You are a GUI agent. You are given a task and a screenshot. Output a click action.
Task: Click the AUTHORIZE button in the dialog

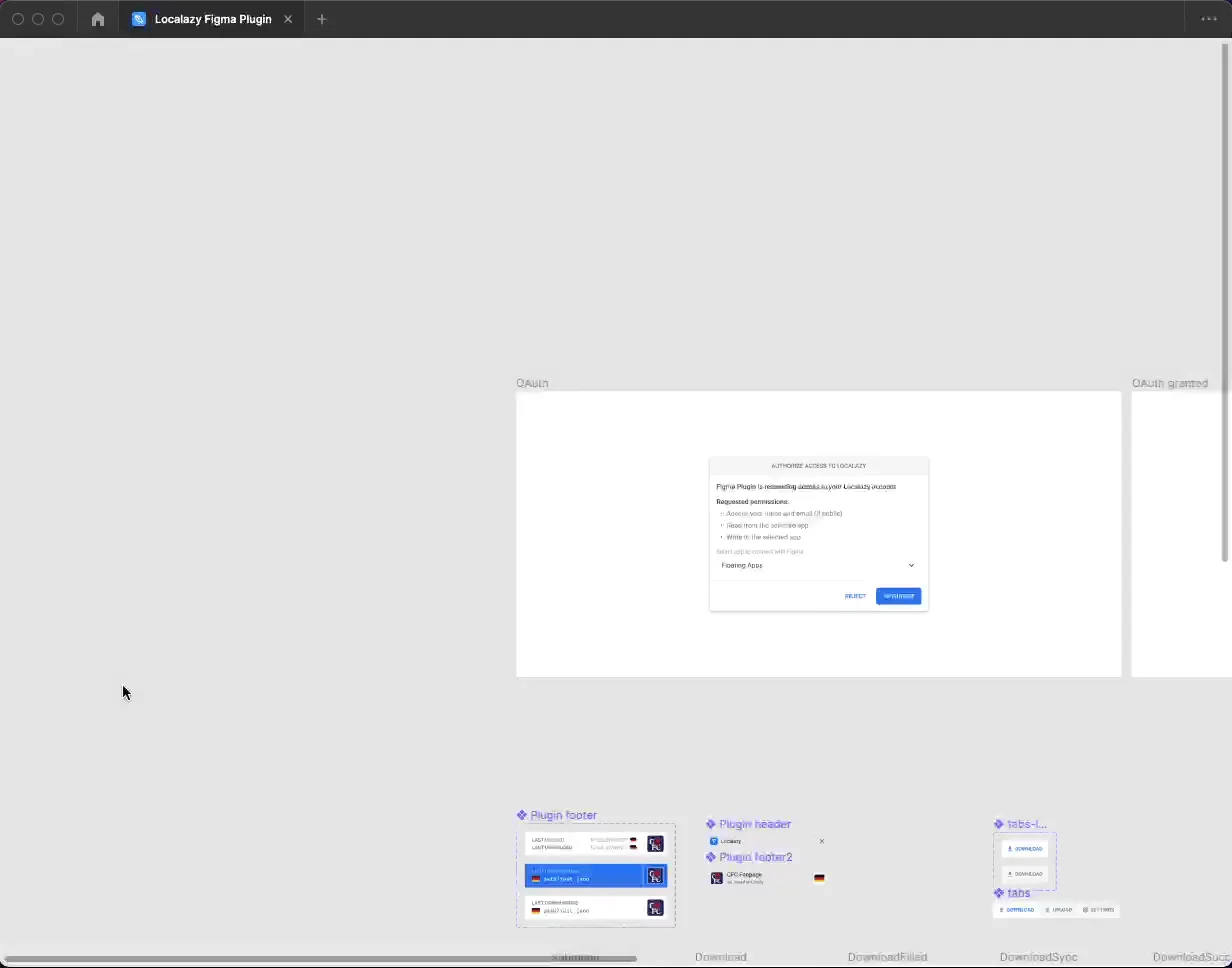[x=898, y=596]
